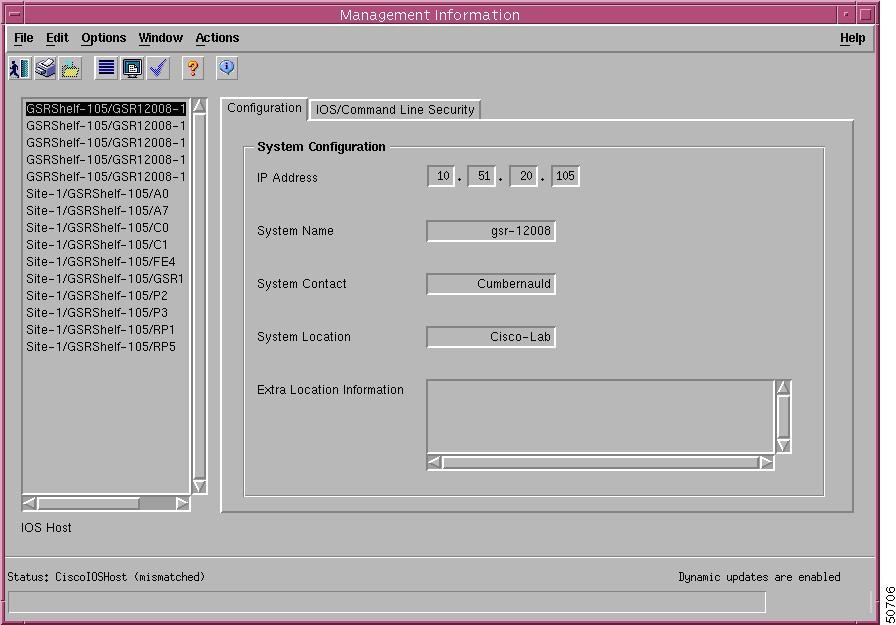
Task: Click the object list scroll left arrow
Action: coord(29,503)
